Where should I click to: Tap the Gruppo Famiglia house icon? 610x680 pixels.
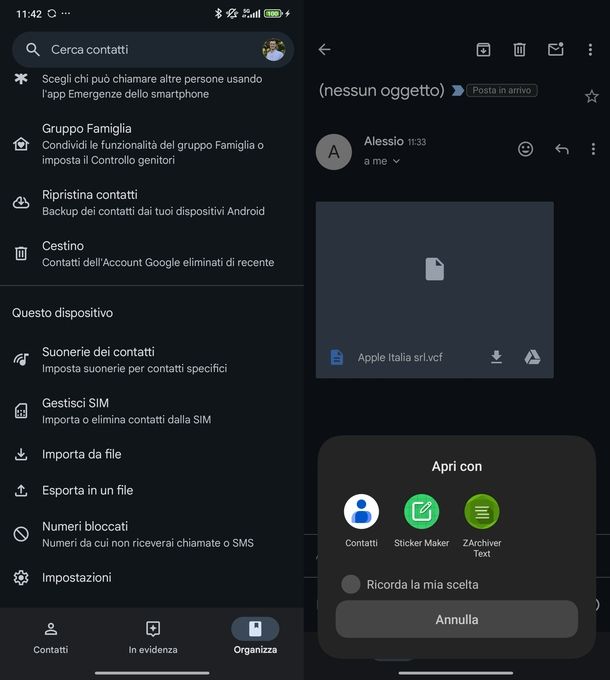(x=21, y=144)
